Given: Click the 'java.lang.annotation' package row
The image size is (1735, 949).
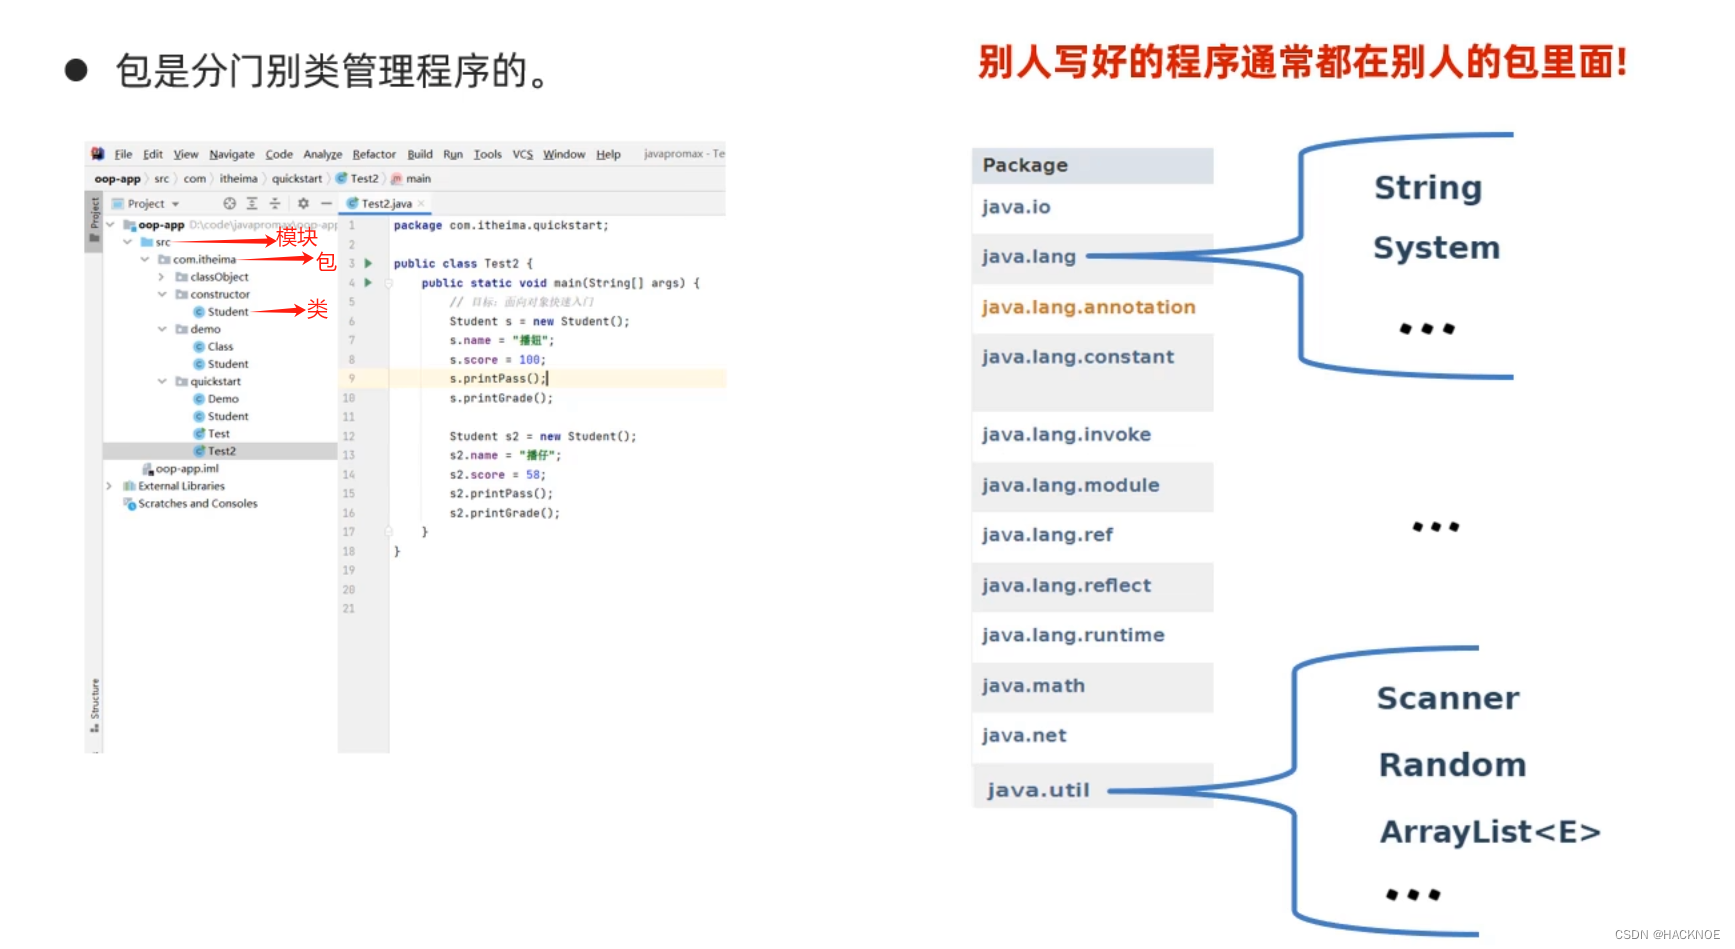Looking at the screenshot, I should (1092, 308).
